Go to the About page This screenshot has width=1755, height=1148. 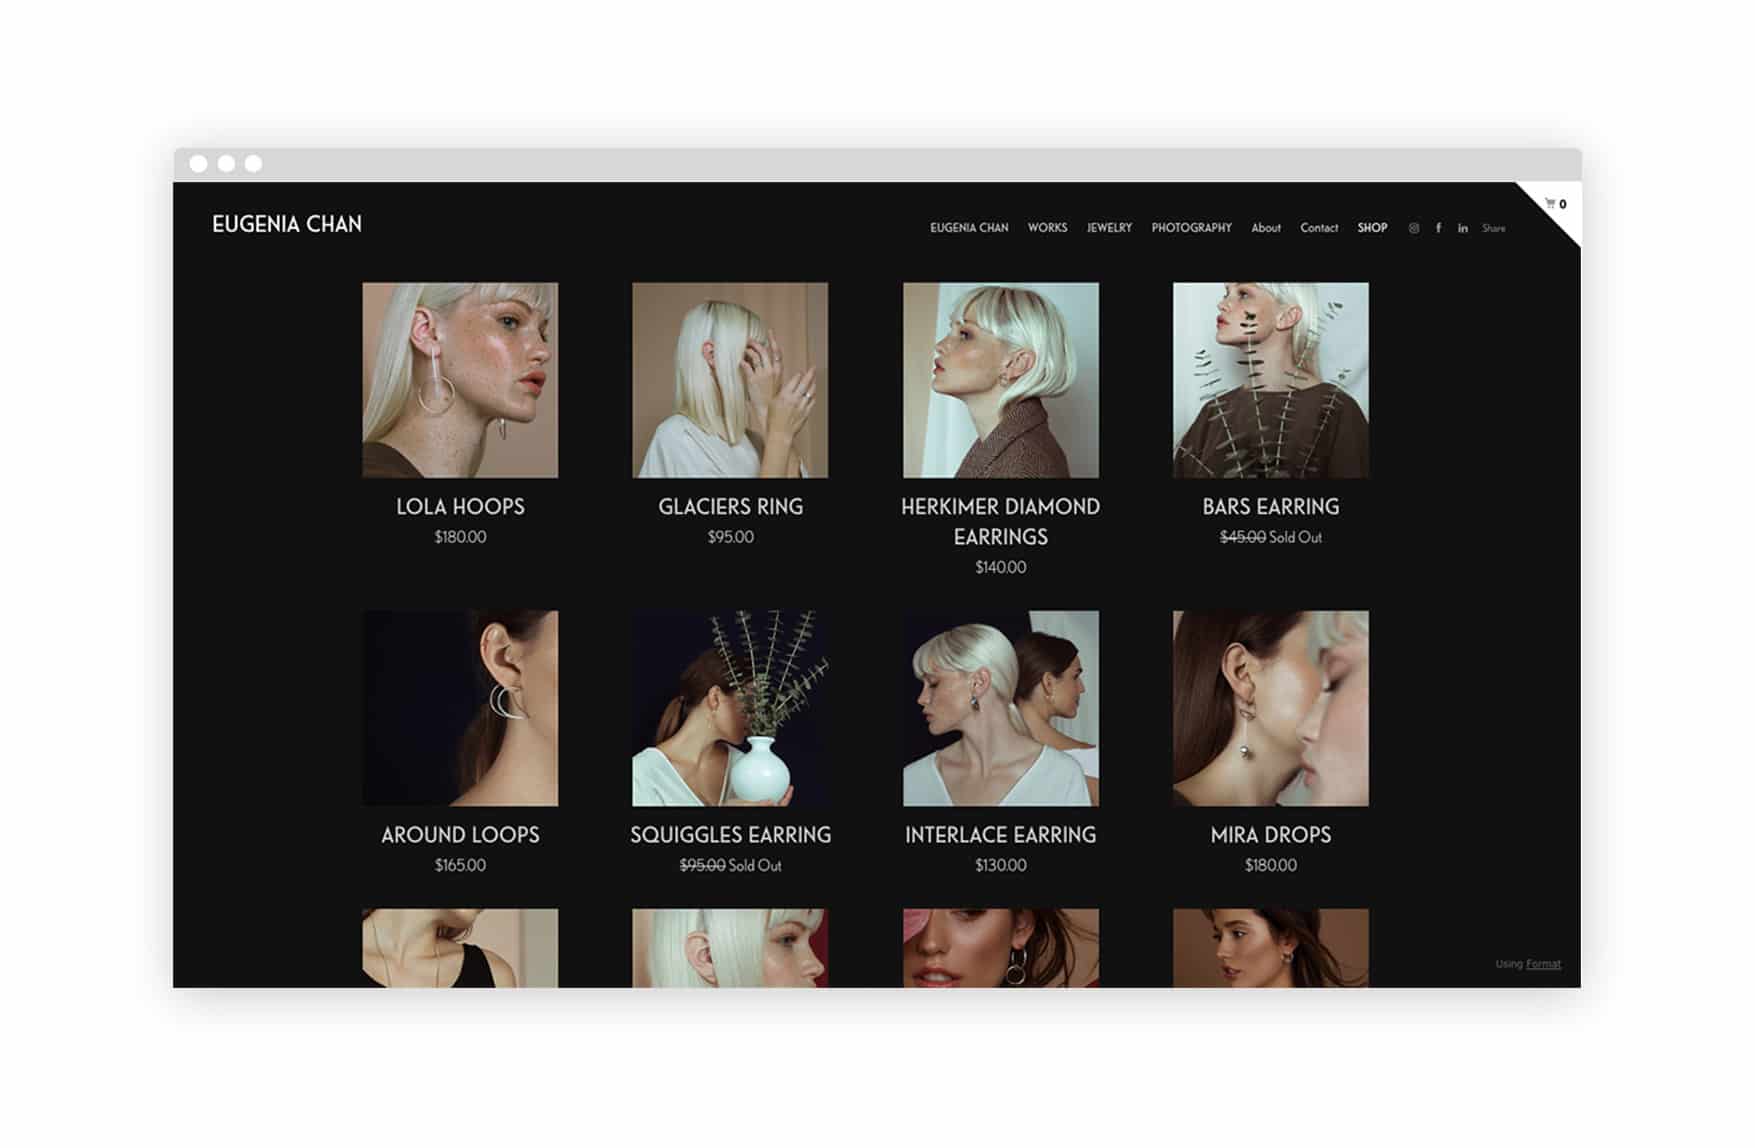point(1266,228)
